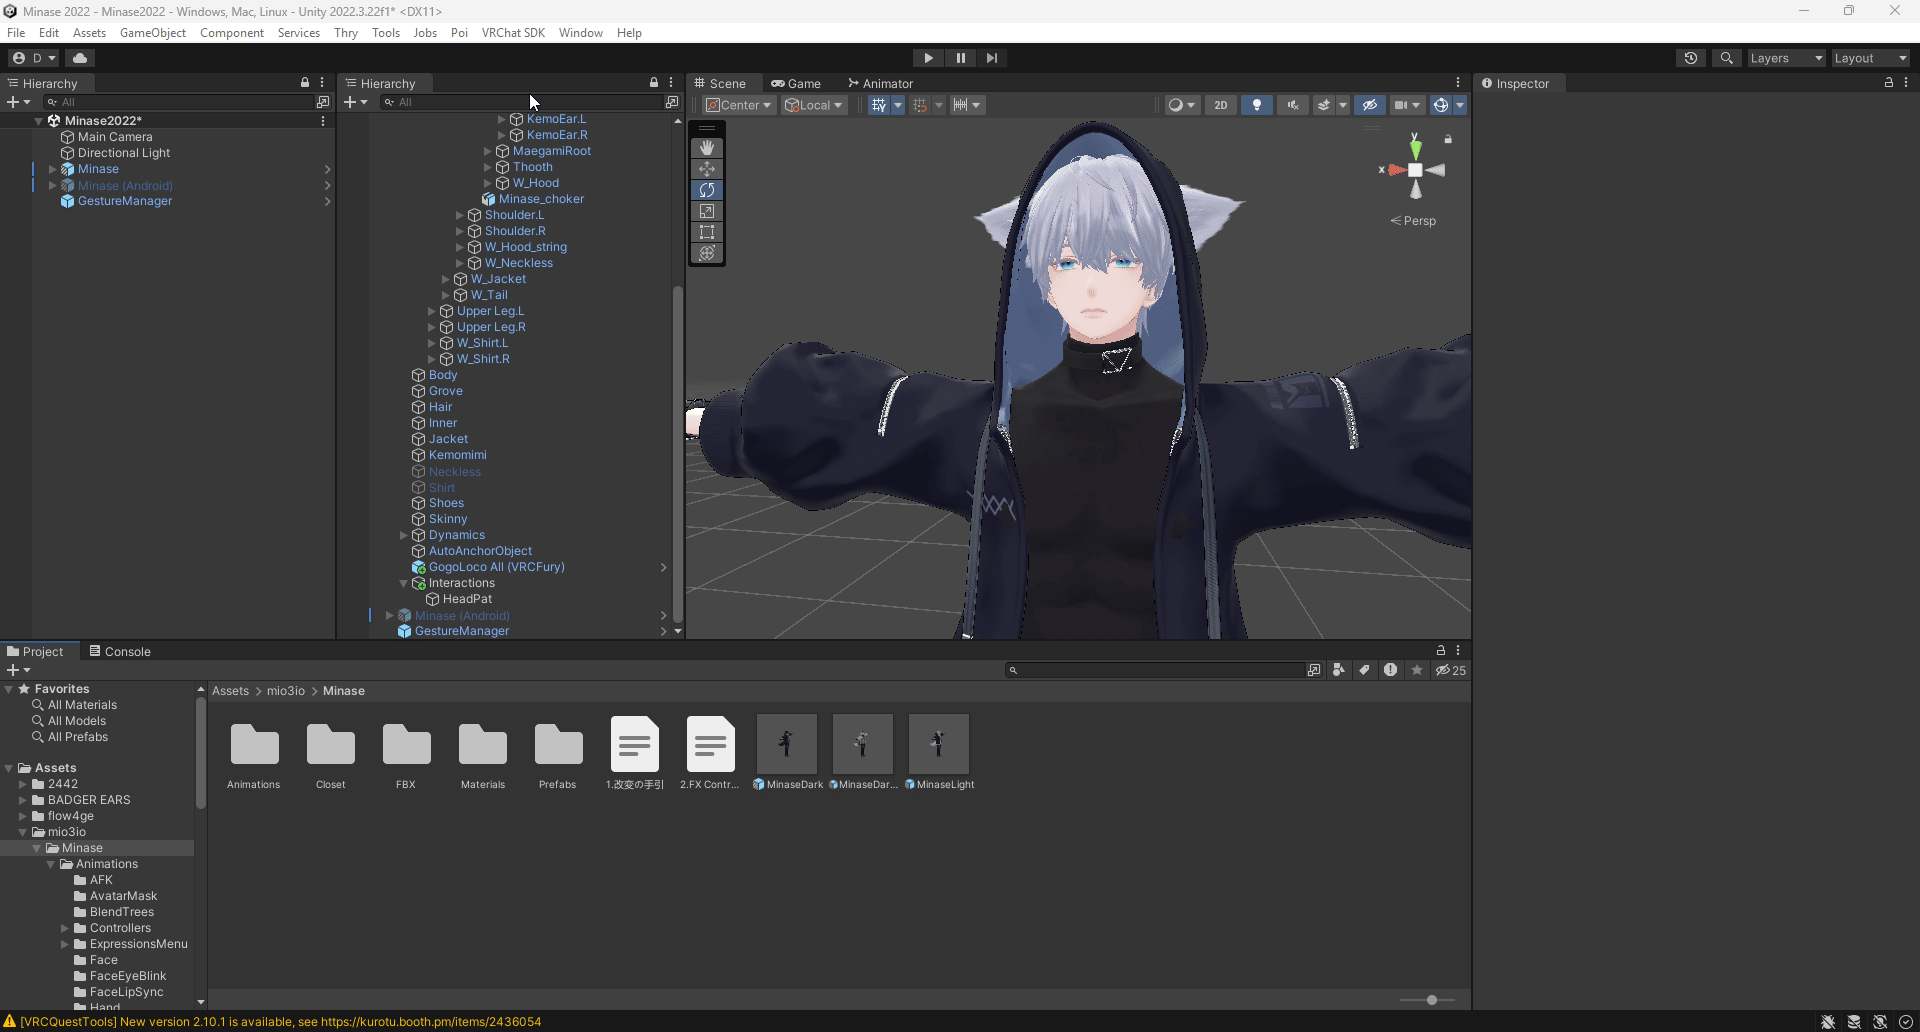
Task: Toggle 2D scene view mode
Action: coord(1221,105)
